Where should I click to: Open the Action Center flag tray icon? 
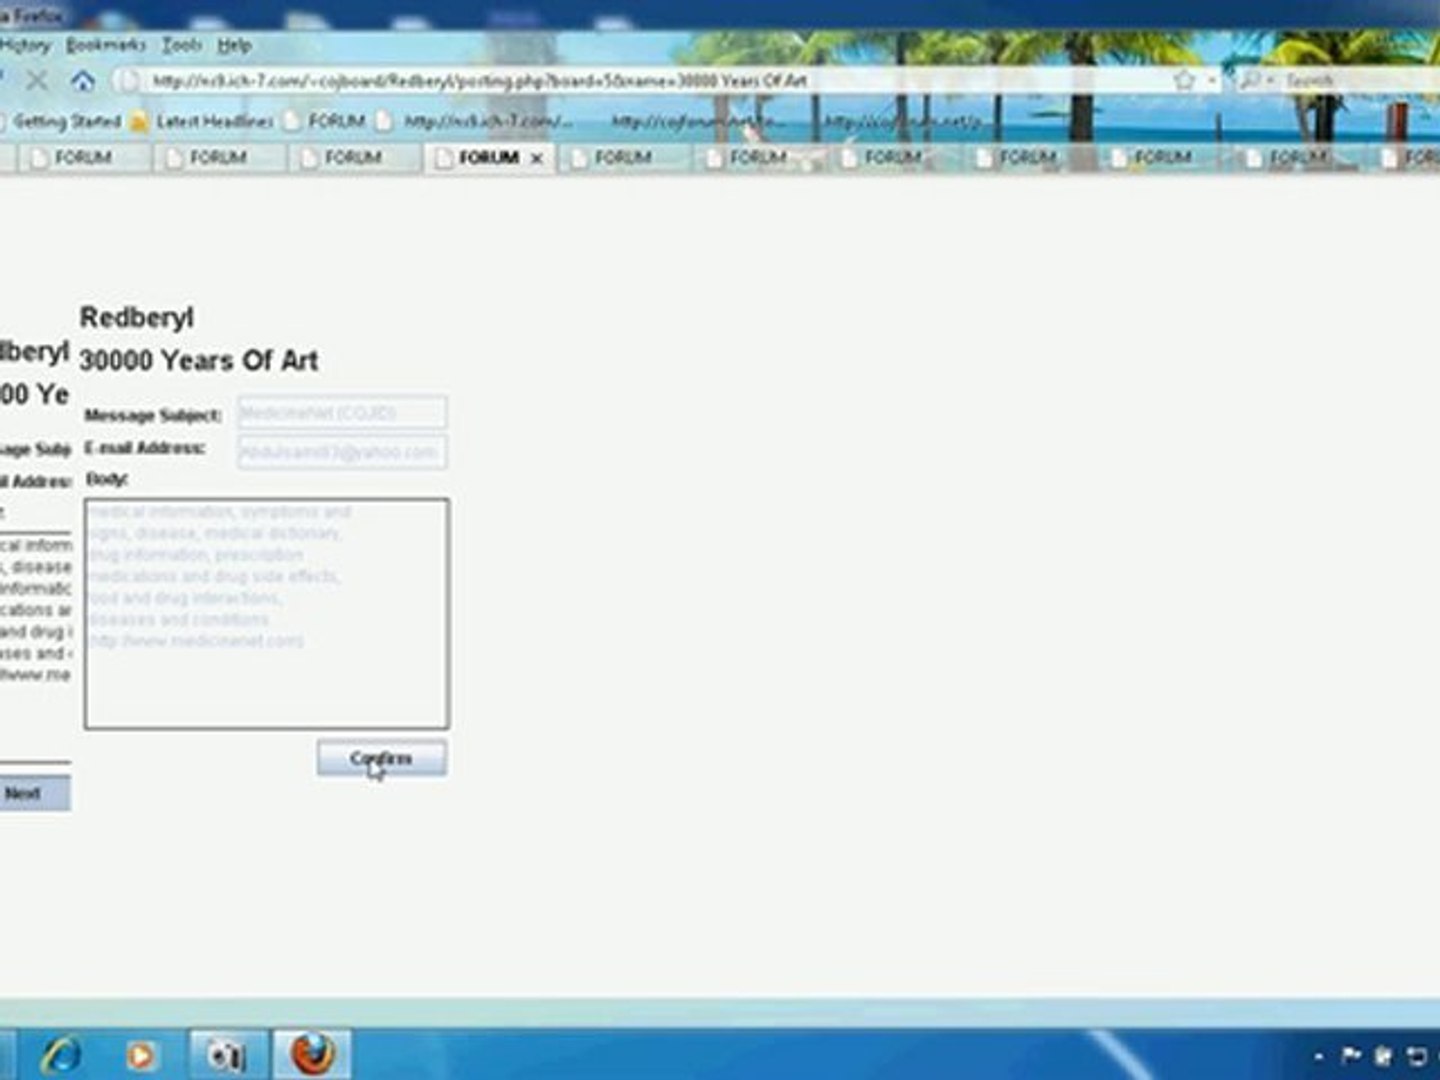[1351, 1055]
